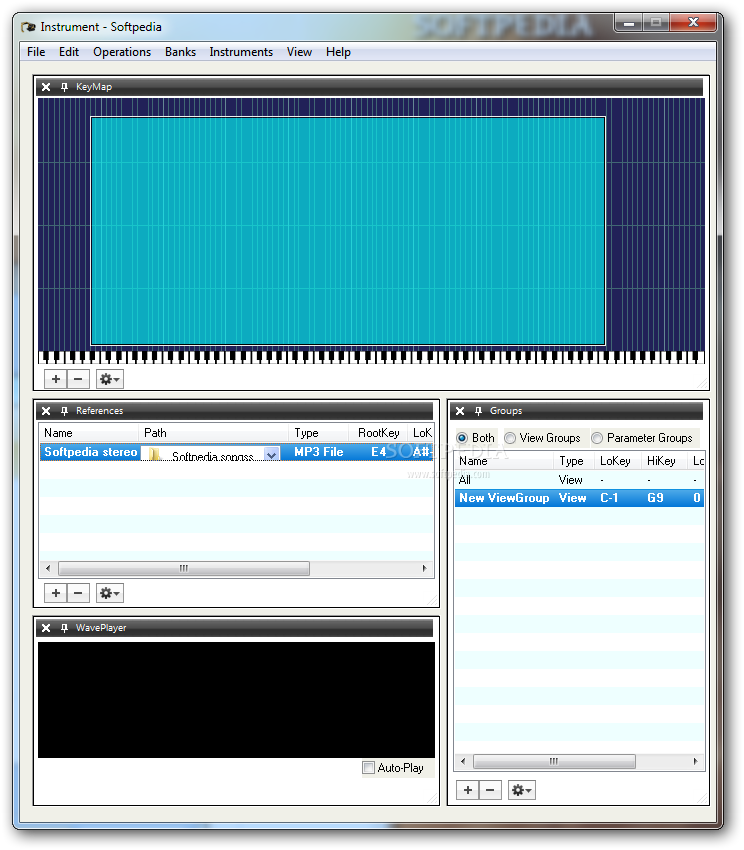Click Groups scrollbar left arrow

(463, 762)
